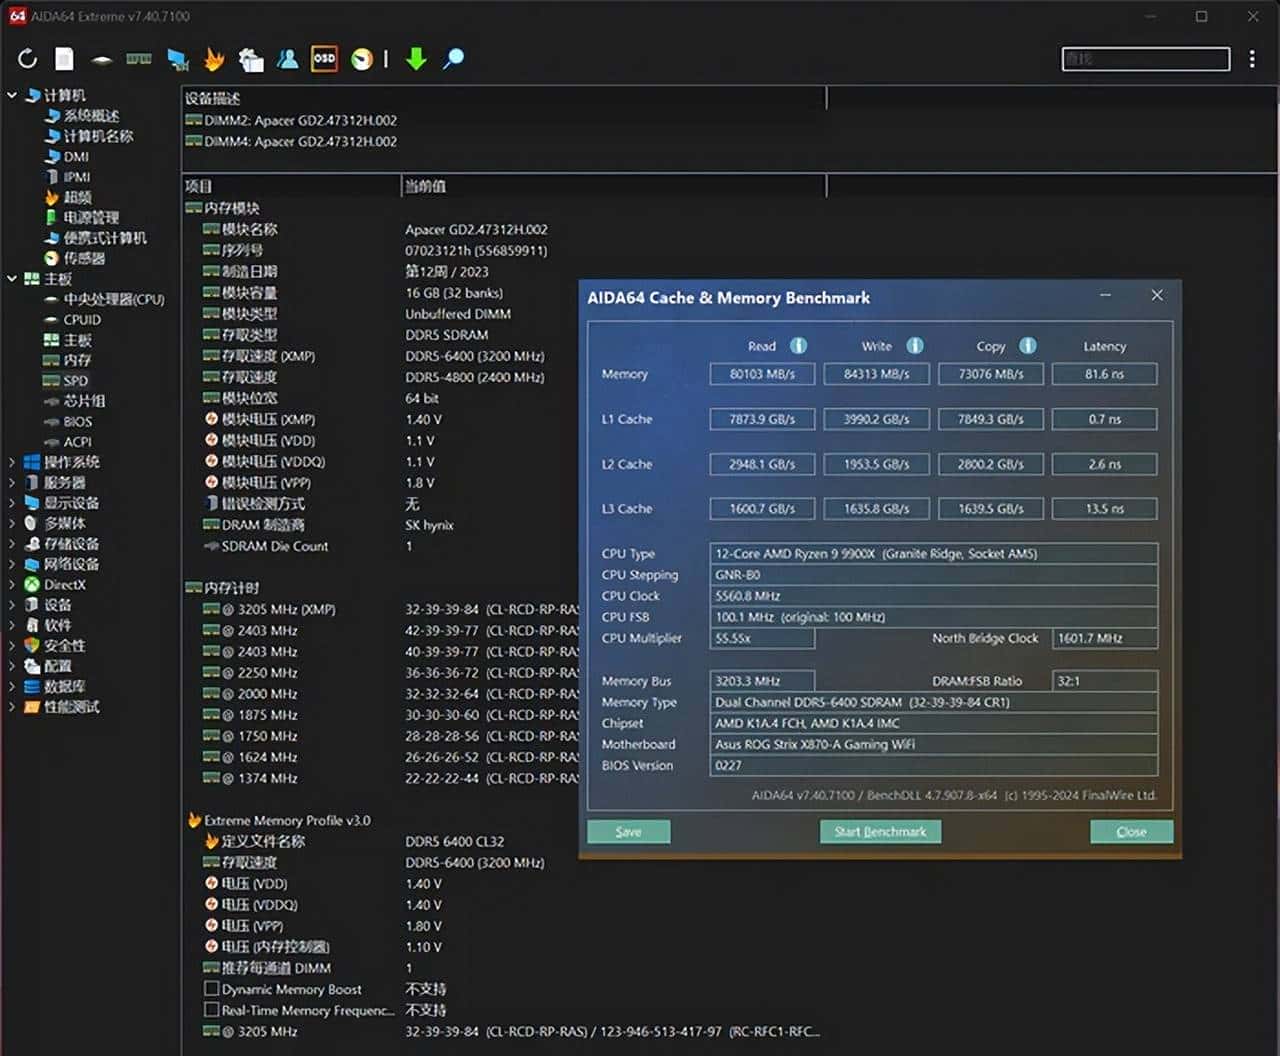Expand the DirectX tree node
The image size is (1280, 1056).
pos(12,584)
